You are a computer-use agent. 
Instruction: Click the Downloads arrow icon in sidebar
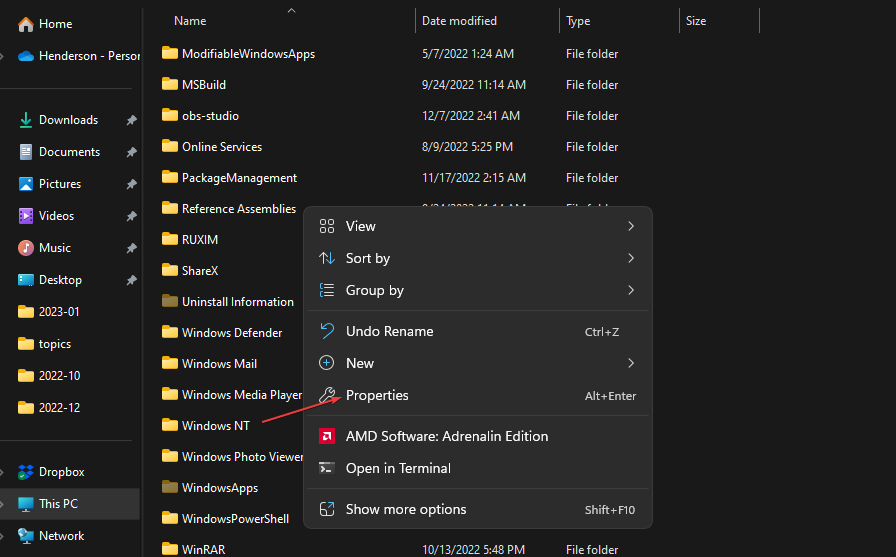tap(26, 120)
